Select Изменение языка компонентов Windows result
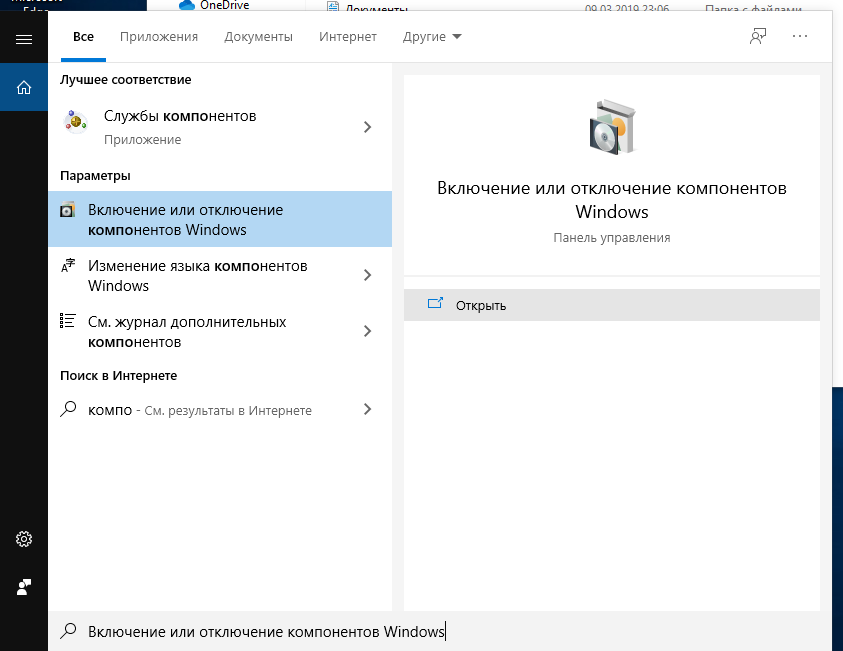 pyautogui.click(x=220, y=275)
